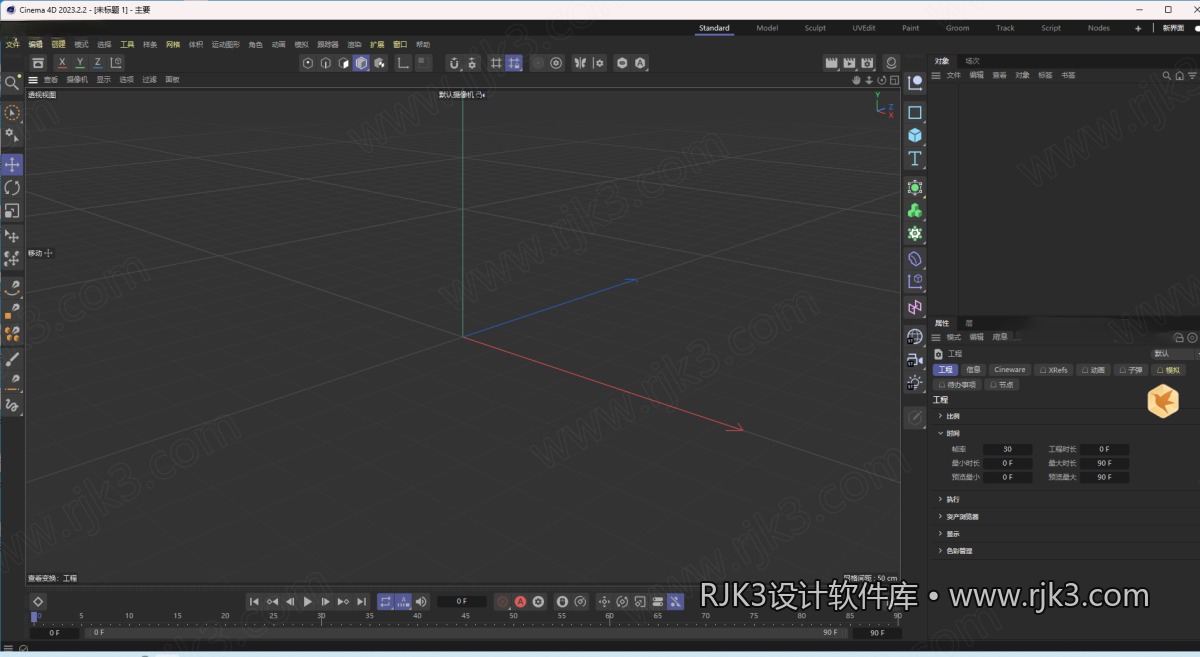Open the viewport hamburger menu

pos(33,79)
